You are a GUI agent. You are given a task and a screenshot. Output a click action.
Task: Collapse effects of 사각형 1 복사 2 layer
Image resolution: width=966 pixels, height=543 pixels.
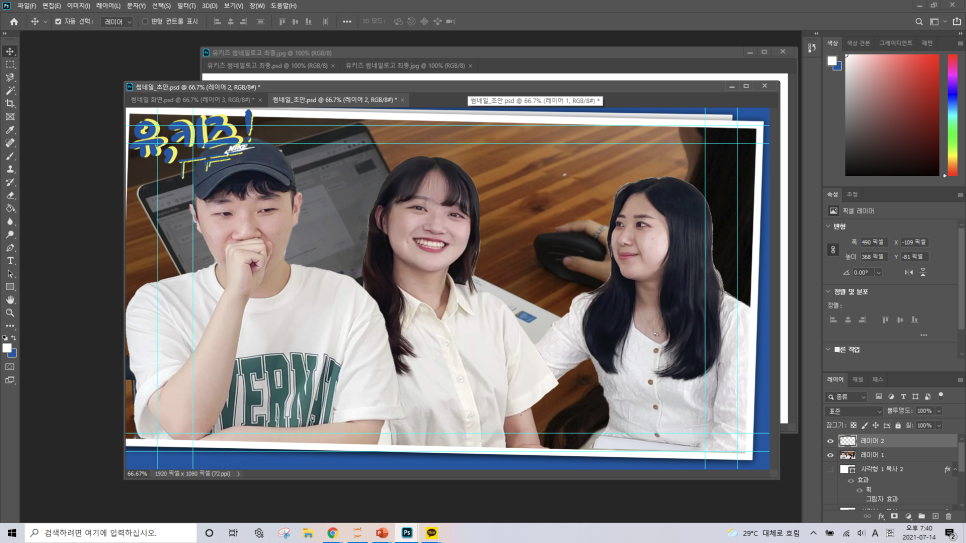(956, 470)
